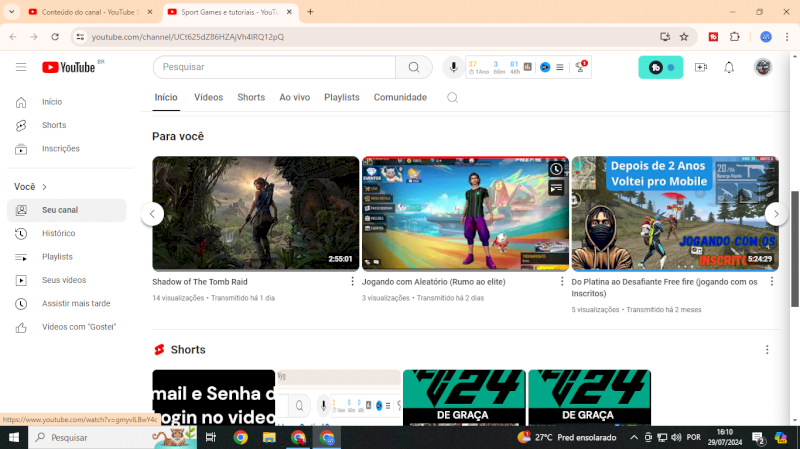This screenshot has width=800, height=449.
Task: Open the YouTube hamburger guide menu
Action: click(21, 67)
